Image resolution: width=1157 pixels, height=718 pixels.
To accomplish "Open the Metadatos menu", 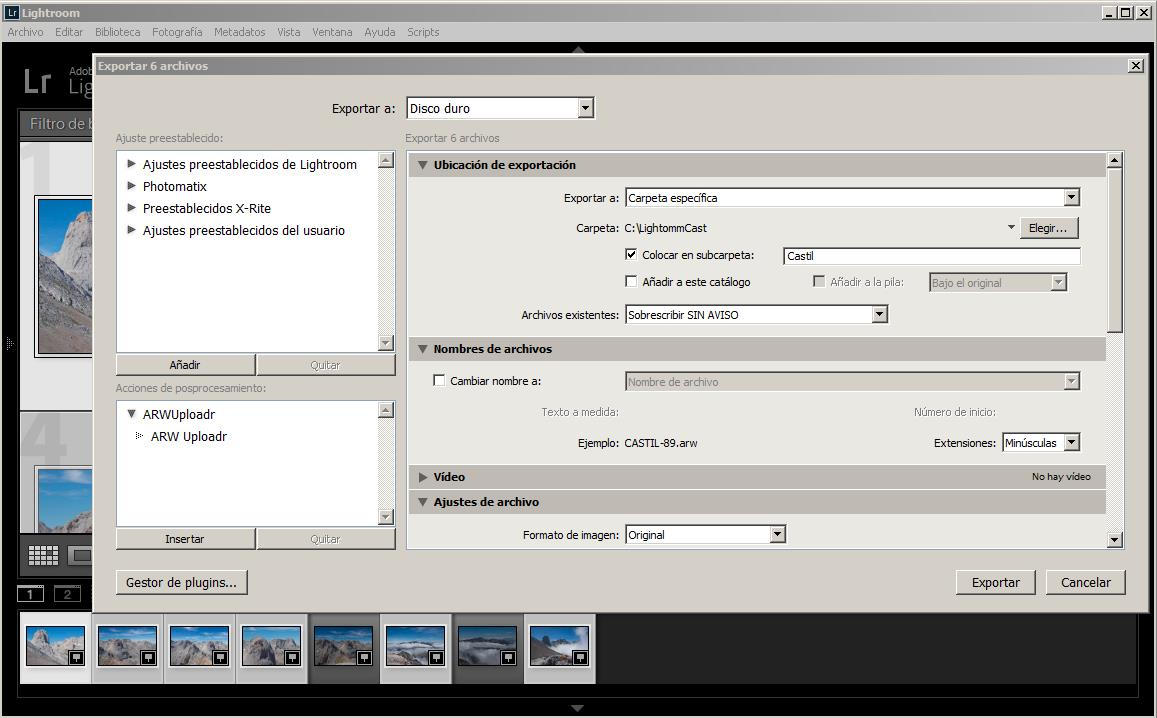I will pyautogui.click(x=239, y=32).
